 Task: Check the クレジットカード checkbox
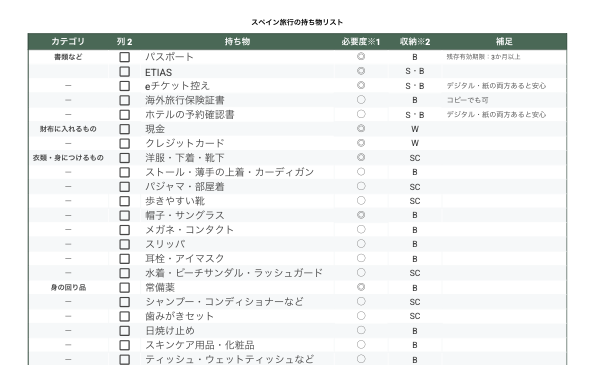[x=124, y=143]
